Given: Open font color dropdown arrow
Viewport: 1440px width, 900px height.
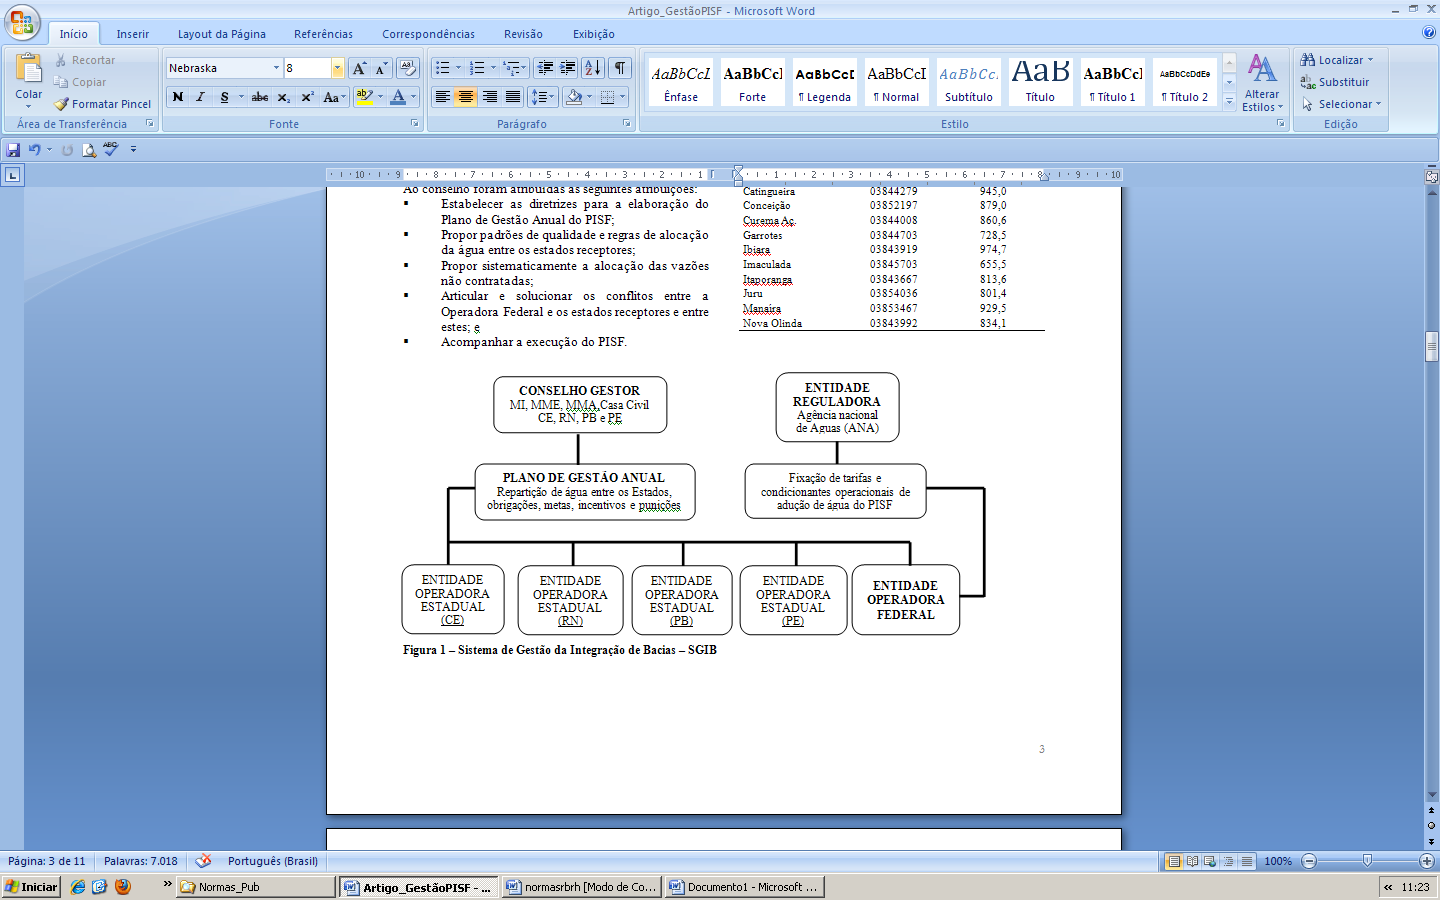Looking at the screenshot, I should click(414, 97).
